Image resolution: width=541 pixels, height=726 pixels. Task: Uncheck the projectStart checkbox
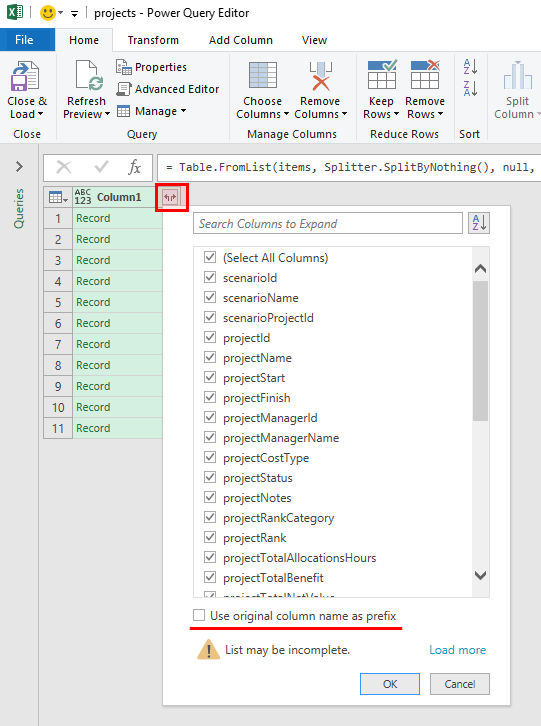pos(210,377)
